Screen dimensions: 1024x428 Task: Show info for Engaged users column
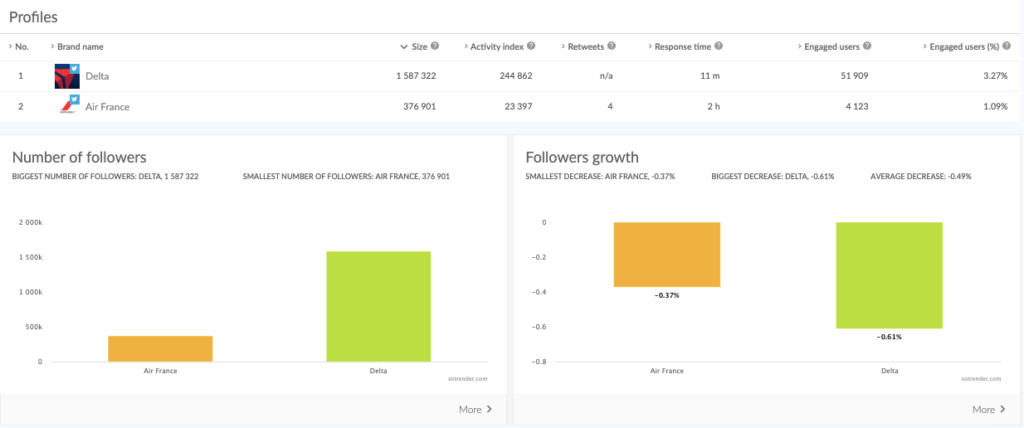click(x=867, y=46)
